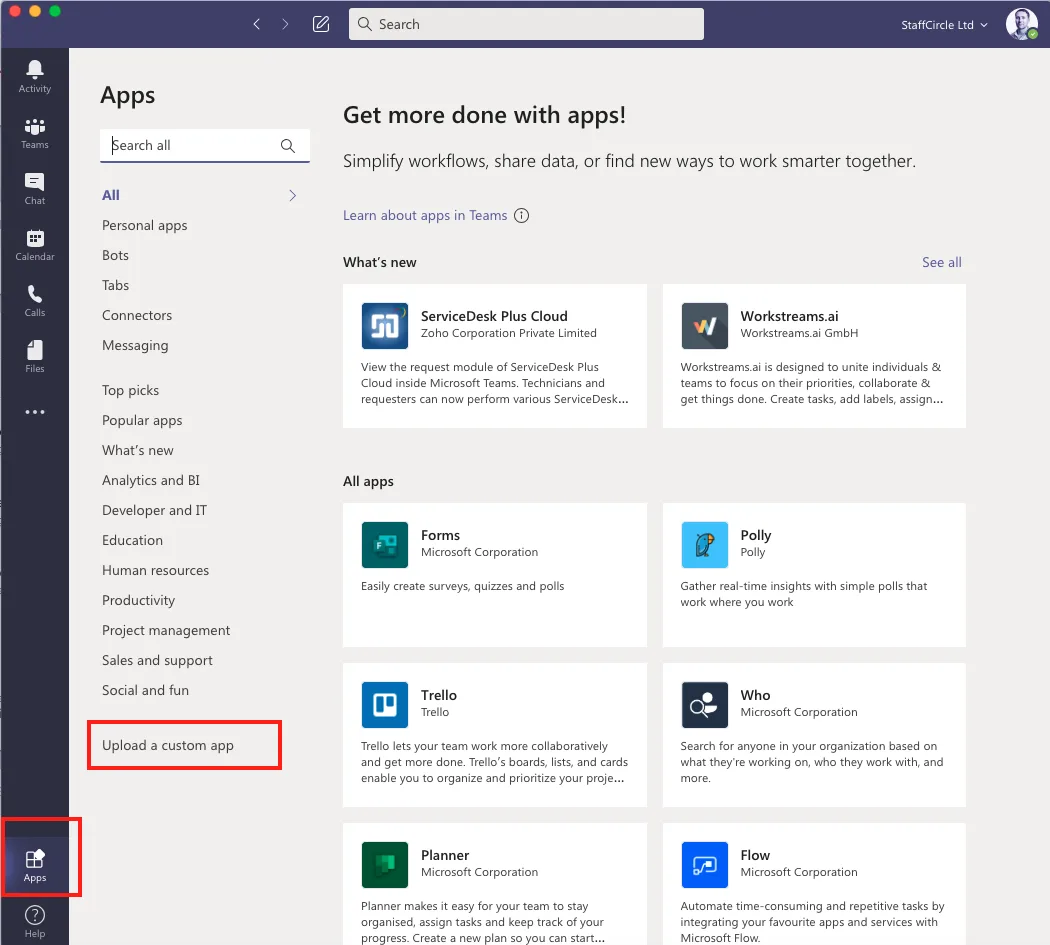Open Learn about apps in Teams link

[x=425, y=216]
